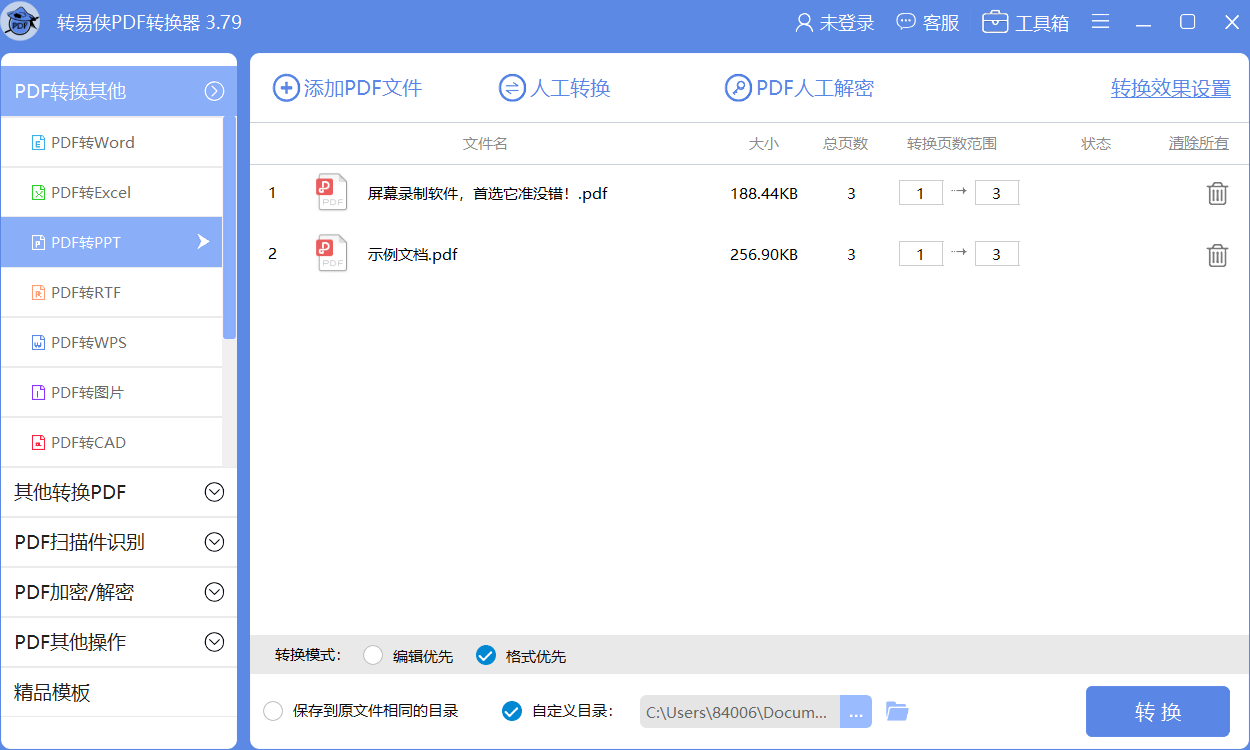The height and width of the screenshot is (750, 1250).
Task: Click the 转换页数范围 column header
Action: click(952, 144)
